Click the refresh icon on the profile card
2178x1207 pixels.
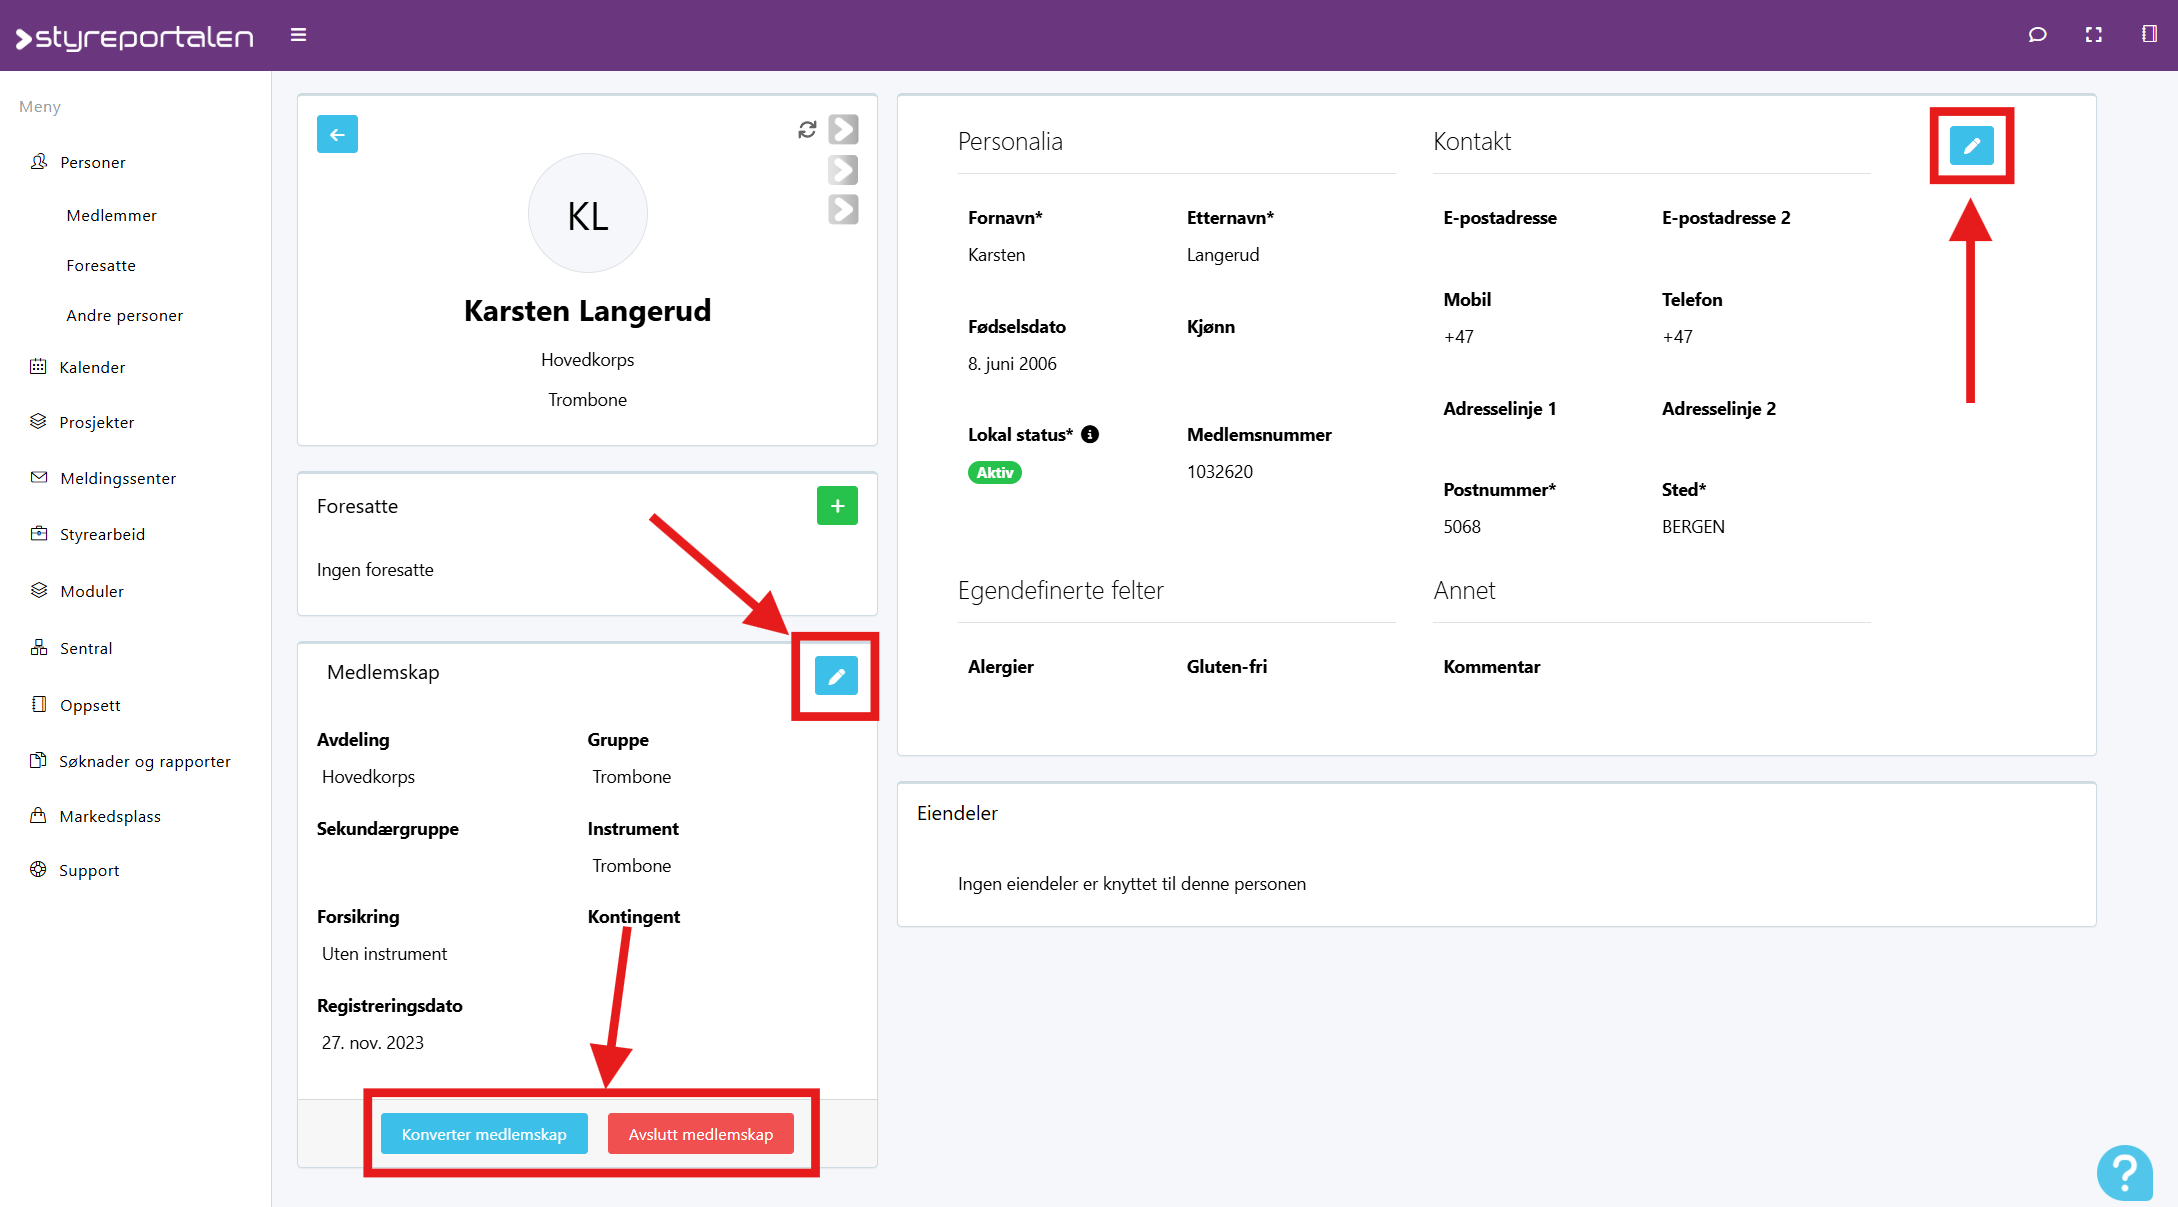[807, 129]
